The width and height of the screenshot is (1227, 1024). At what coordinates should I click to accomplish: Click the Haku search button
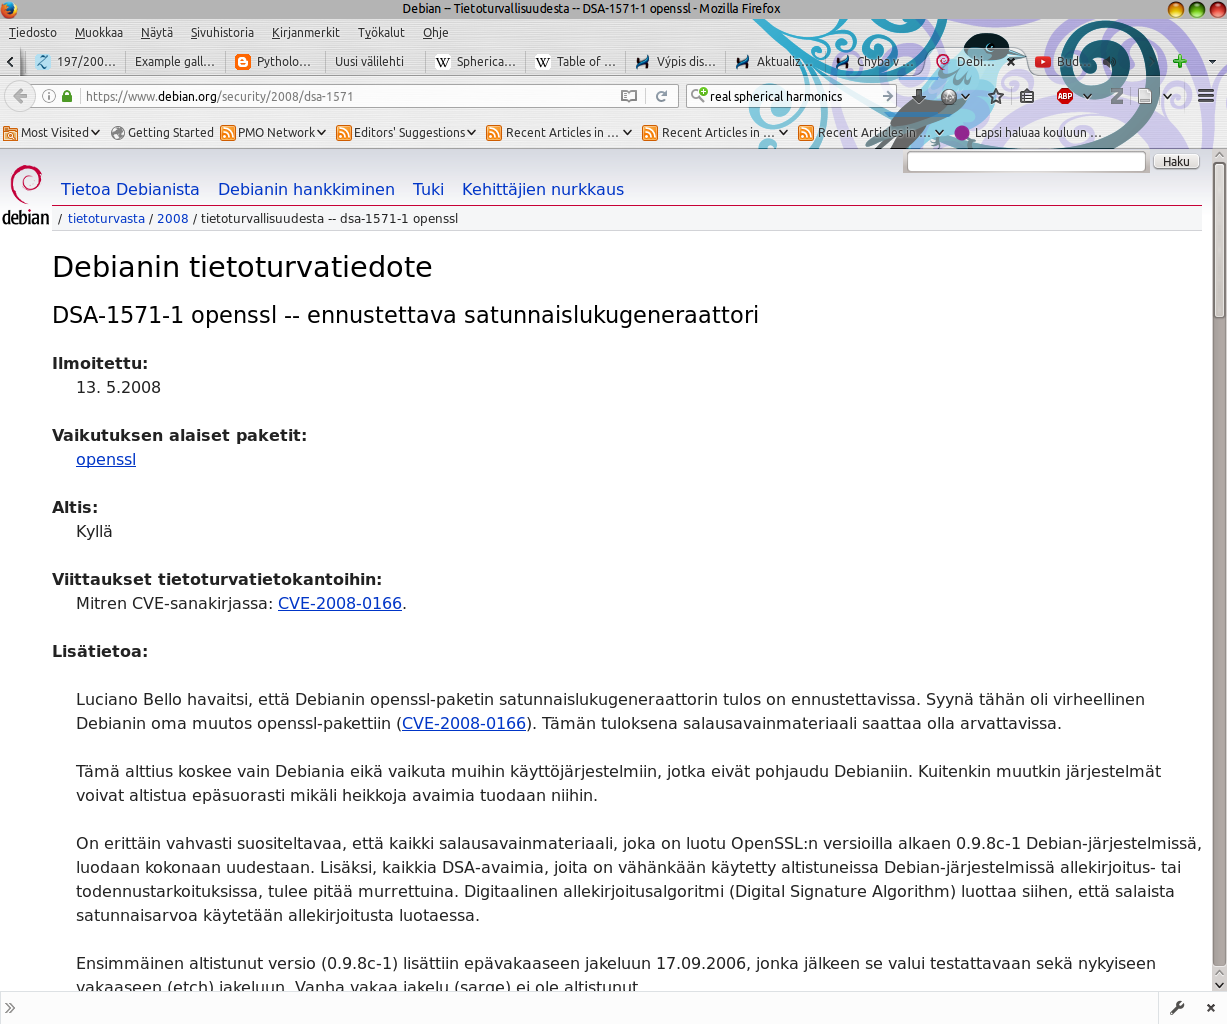tap(1176, 161)
